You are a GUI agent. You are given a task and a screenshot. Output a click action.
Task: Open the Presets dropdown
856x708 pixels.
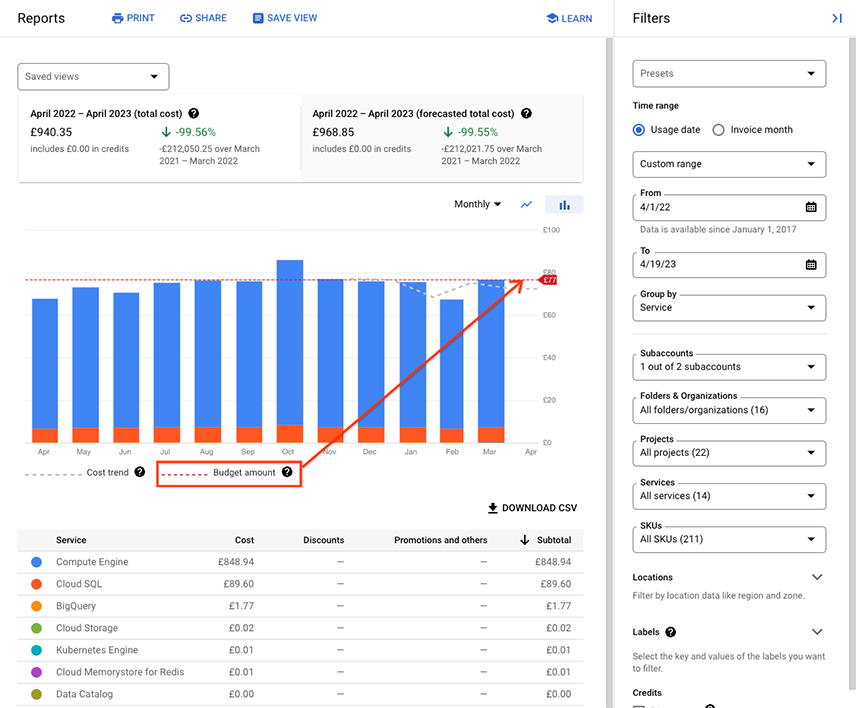tap(729, 73)
